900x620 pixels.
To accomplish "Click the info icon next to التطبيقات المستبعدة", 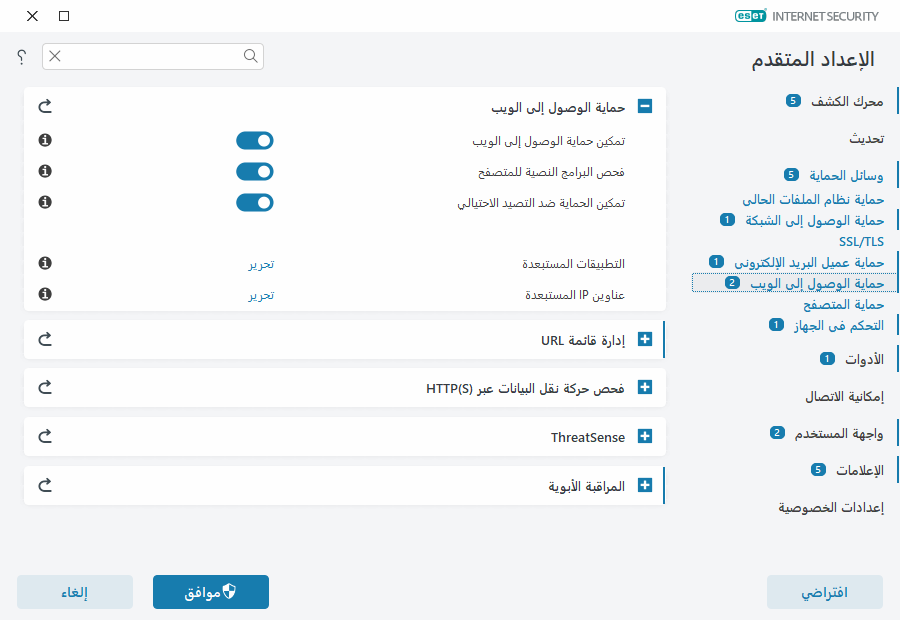I will tap(44, 263).
